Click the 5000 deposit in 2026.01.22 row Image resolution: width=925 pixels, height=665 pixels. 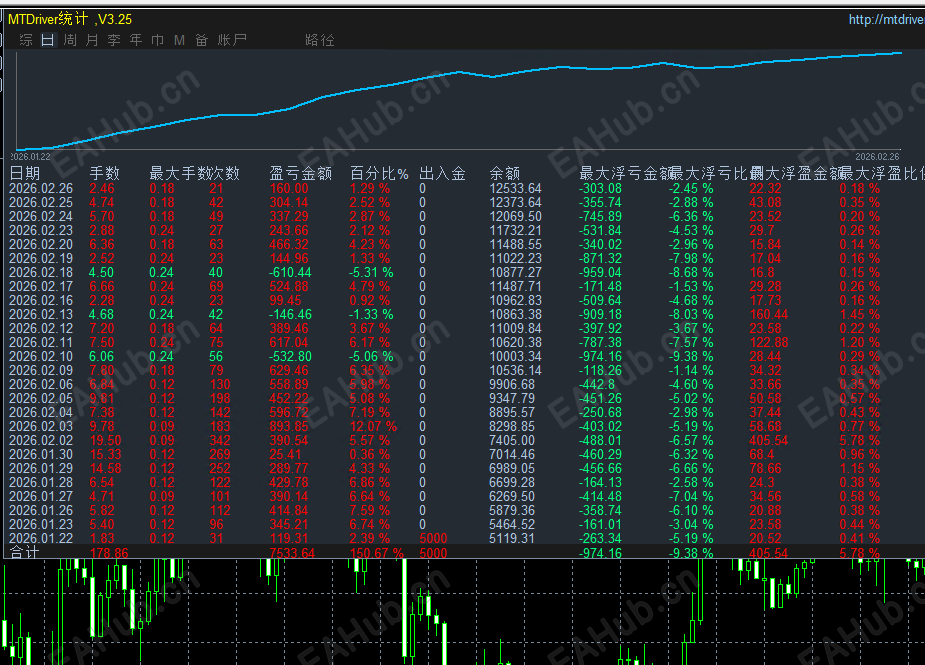(x=433, y=539)
